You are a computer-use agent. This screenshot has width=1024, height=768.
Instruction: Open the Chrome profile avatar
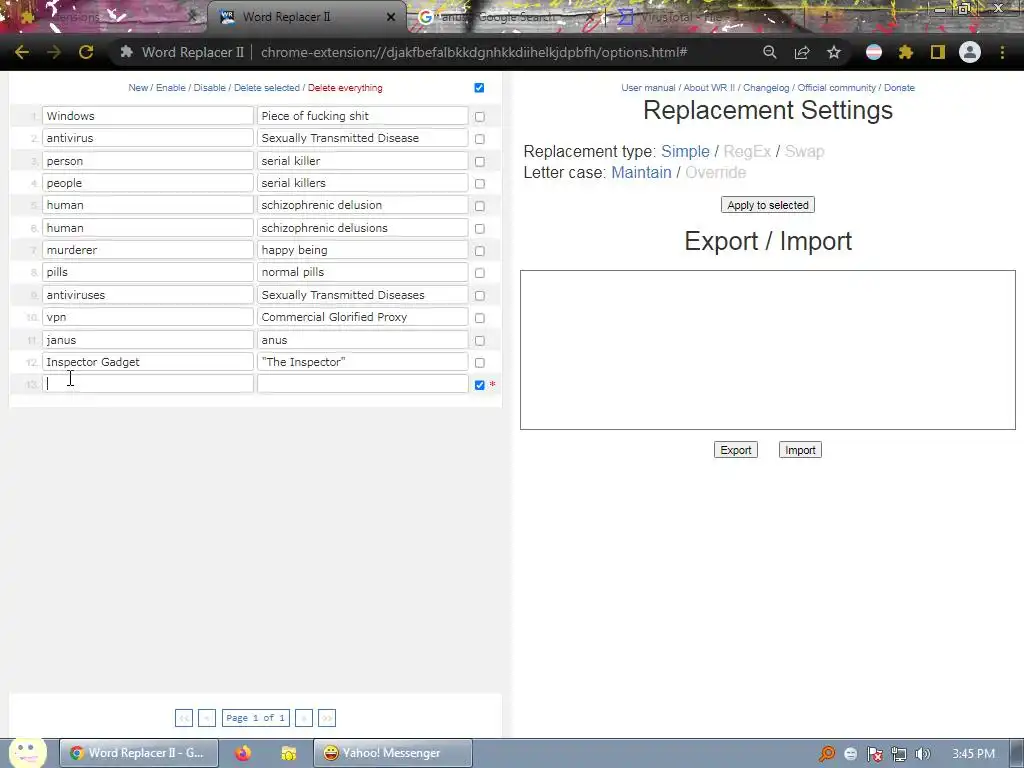pyautogui.click(x=970, y=52)
